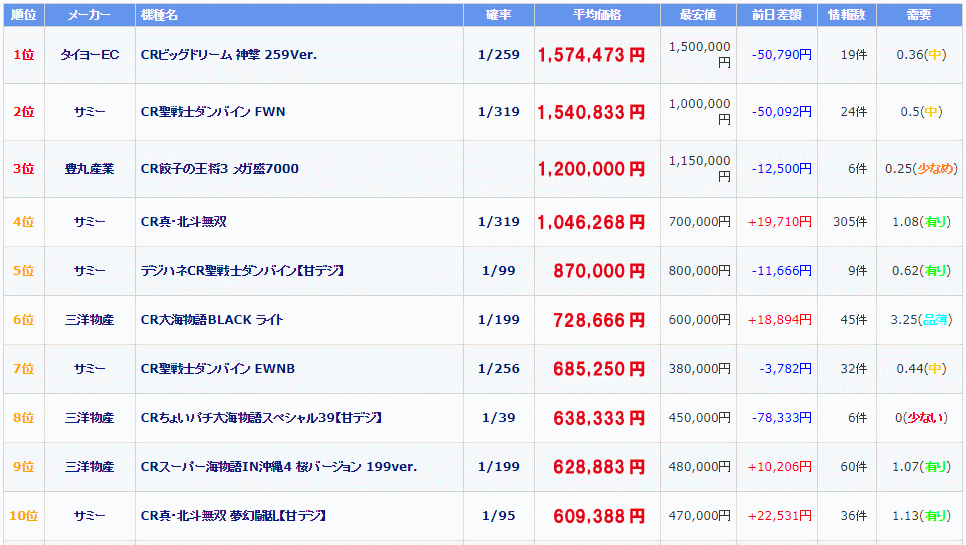Open CRちょいパチ大海物語スペシャル39【甘デジ】 link

[262, 418]
